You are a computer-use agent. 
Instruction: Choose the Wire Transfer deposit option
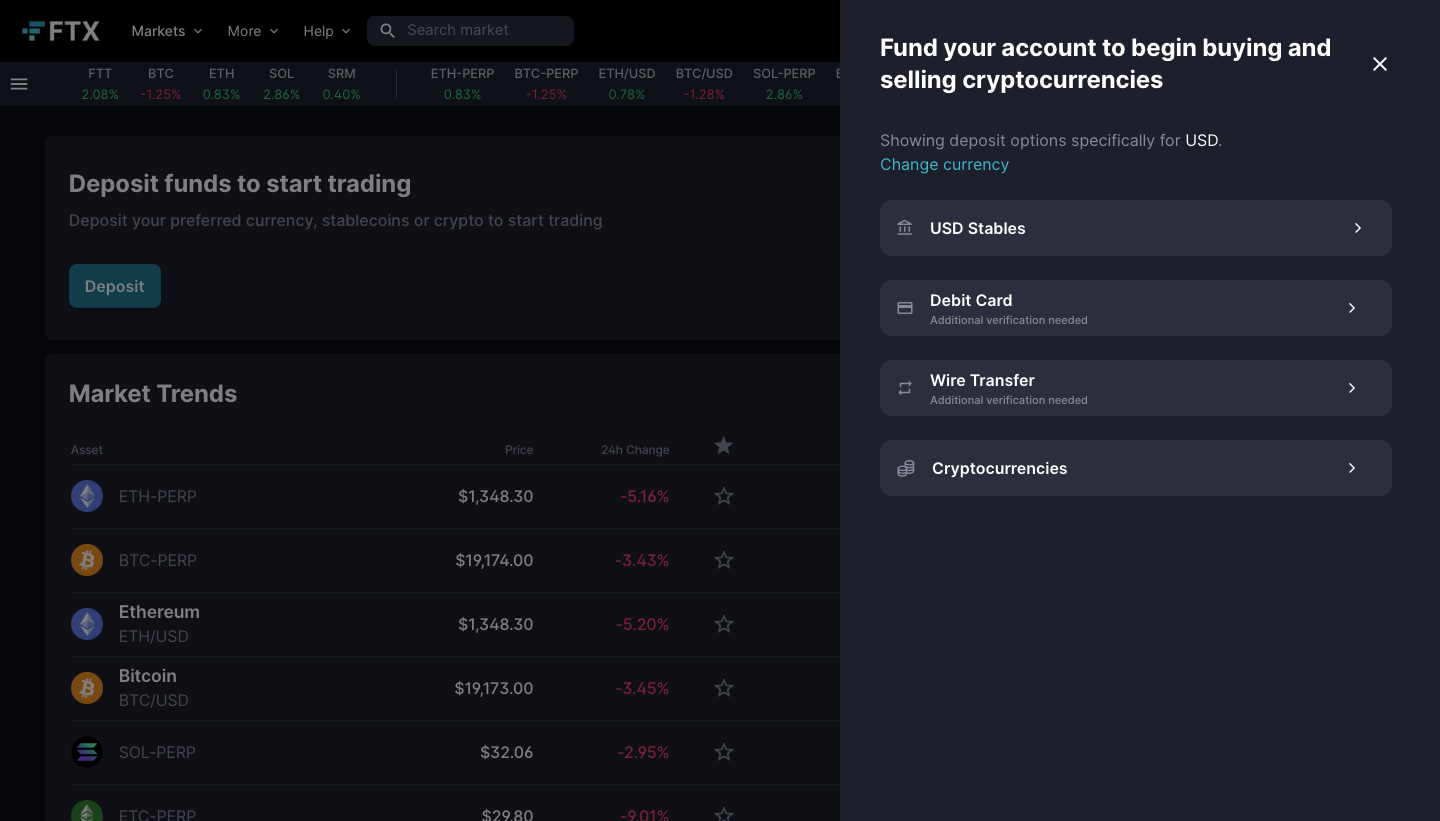tap(1136, 388)
